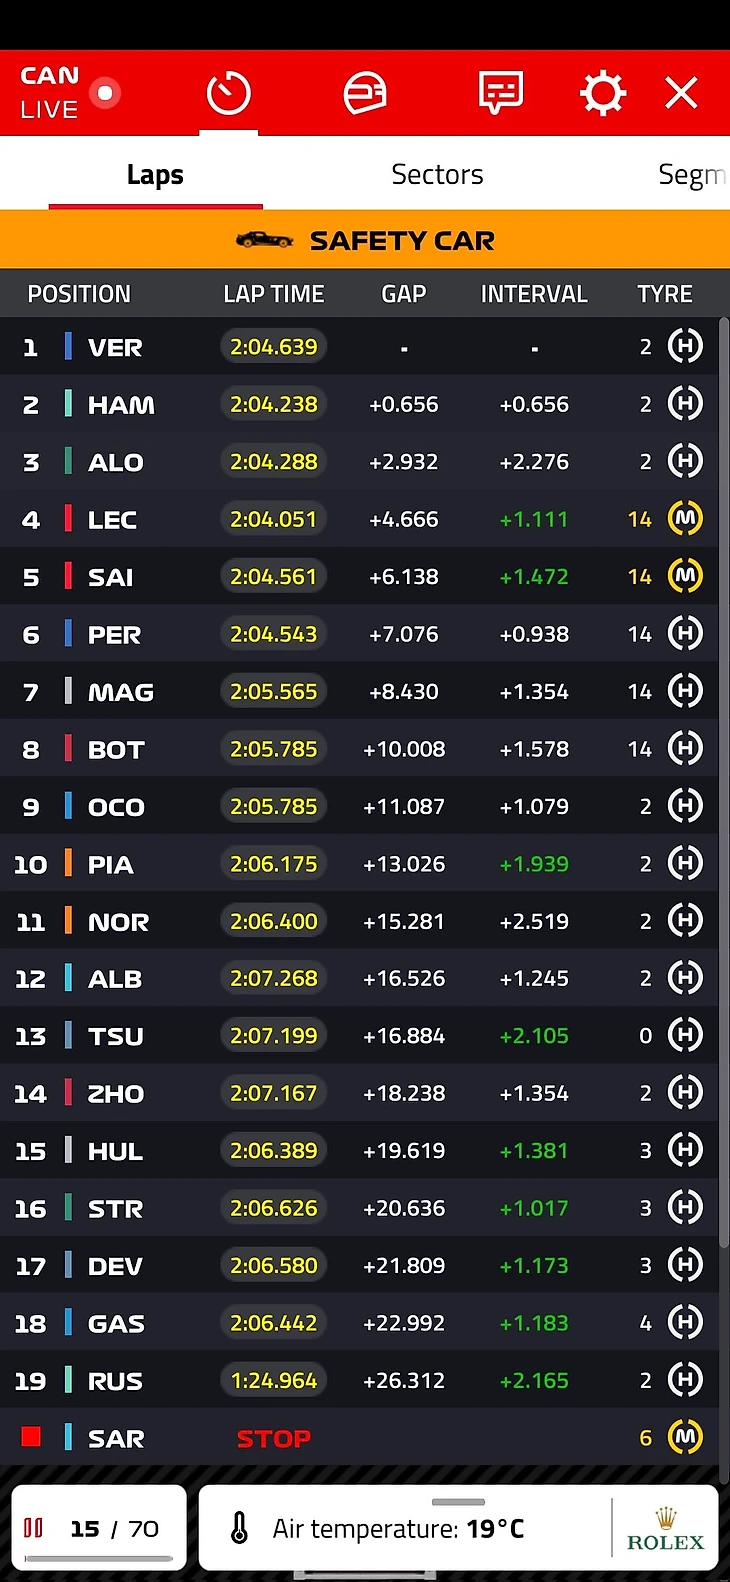Switch to the Segments tab

point(690,175)
